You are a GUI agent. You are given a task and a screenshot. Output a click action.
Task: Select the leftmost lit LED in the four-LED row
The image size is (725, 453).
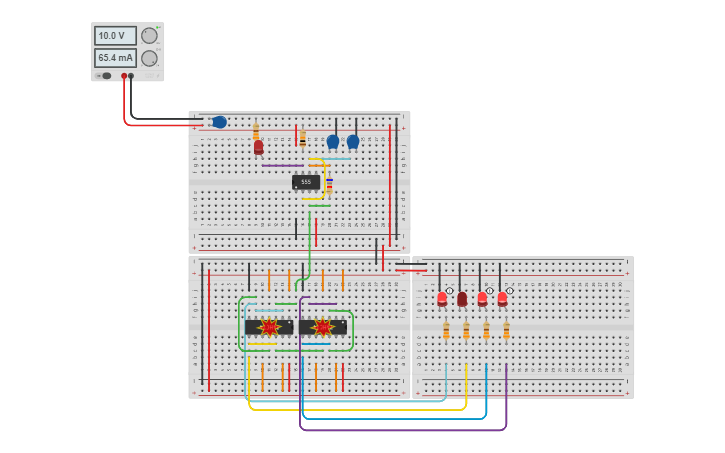[442, 298]
